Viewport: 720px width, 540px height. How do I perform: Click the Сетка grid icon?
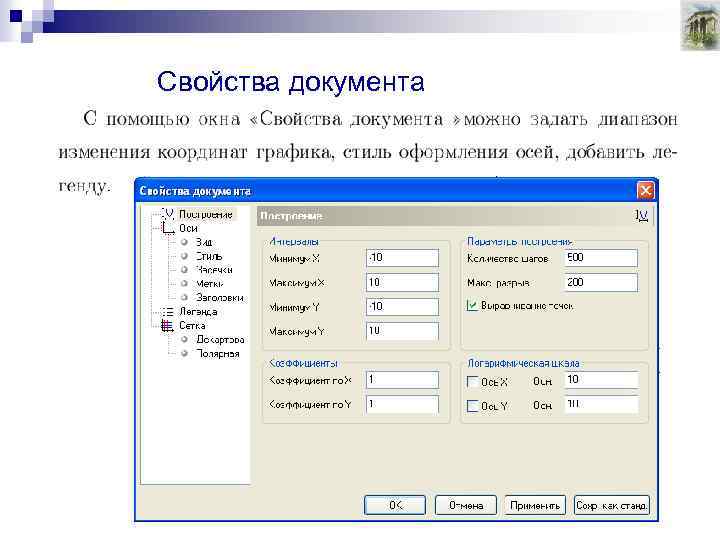(x=168, y=326)
